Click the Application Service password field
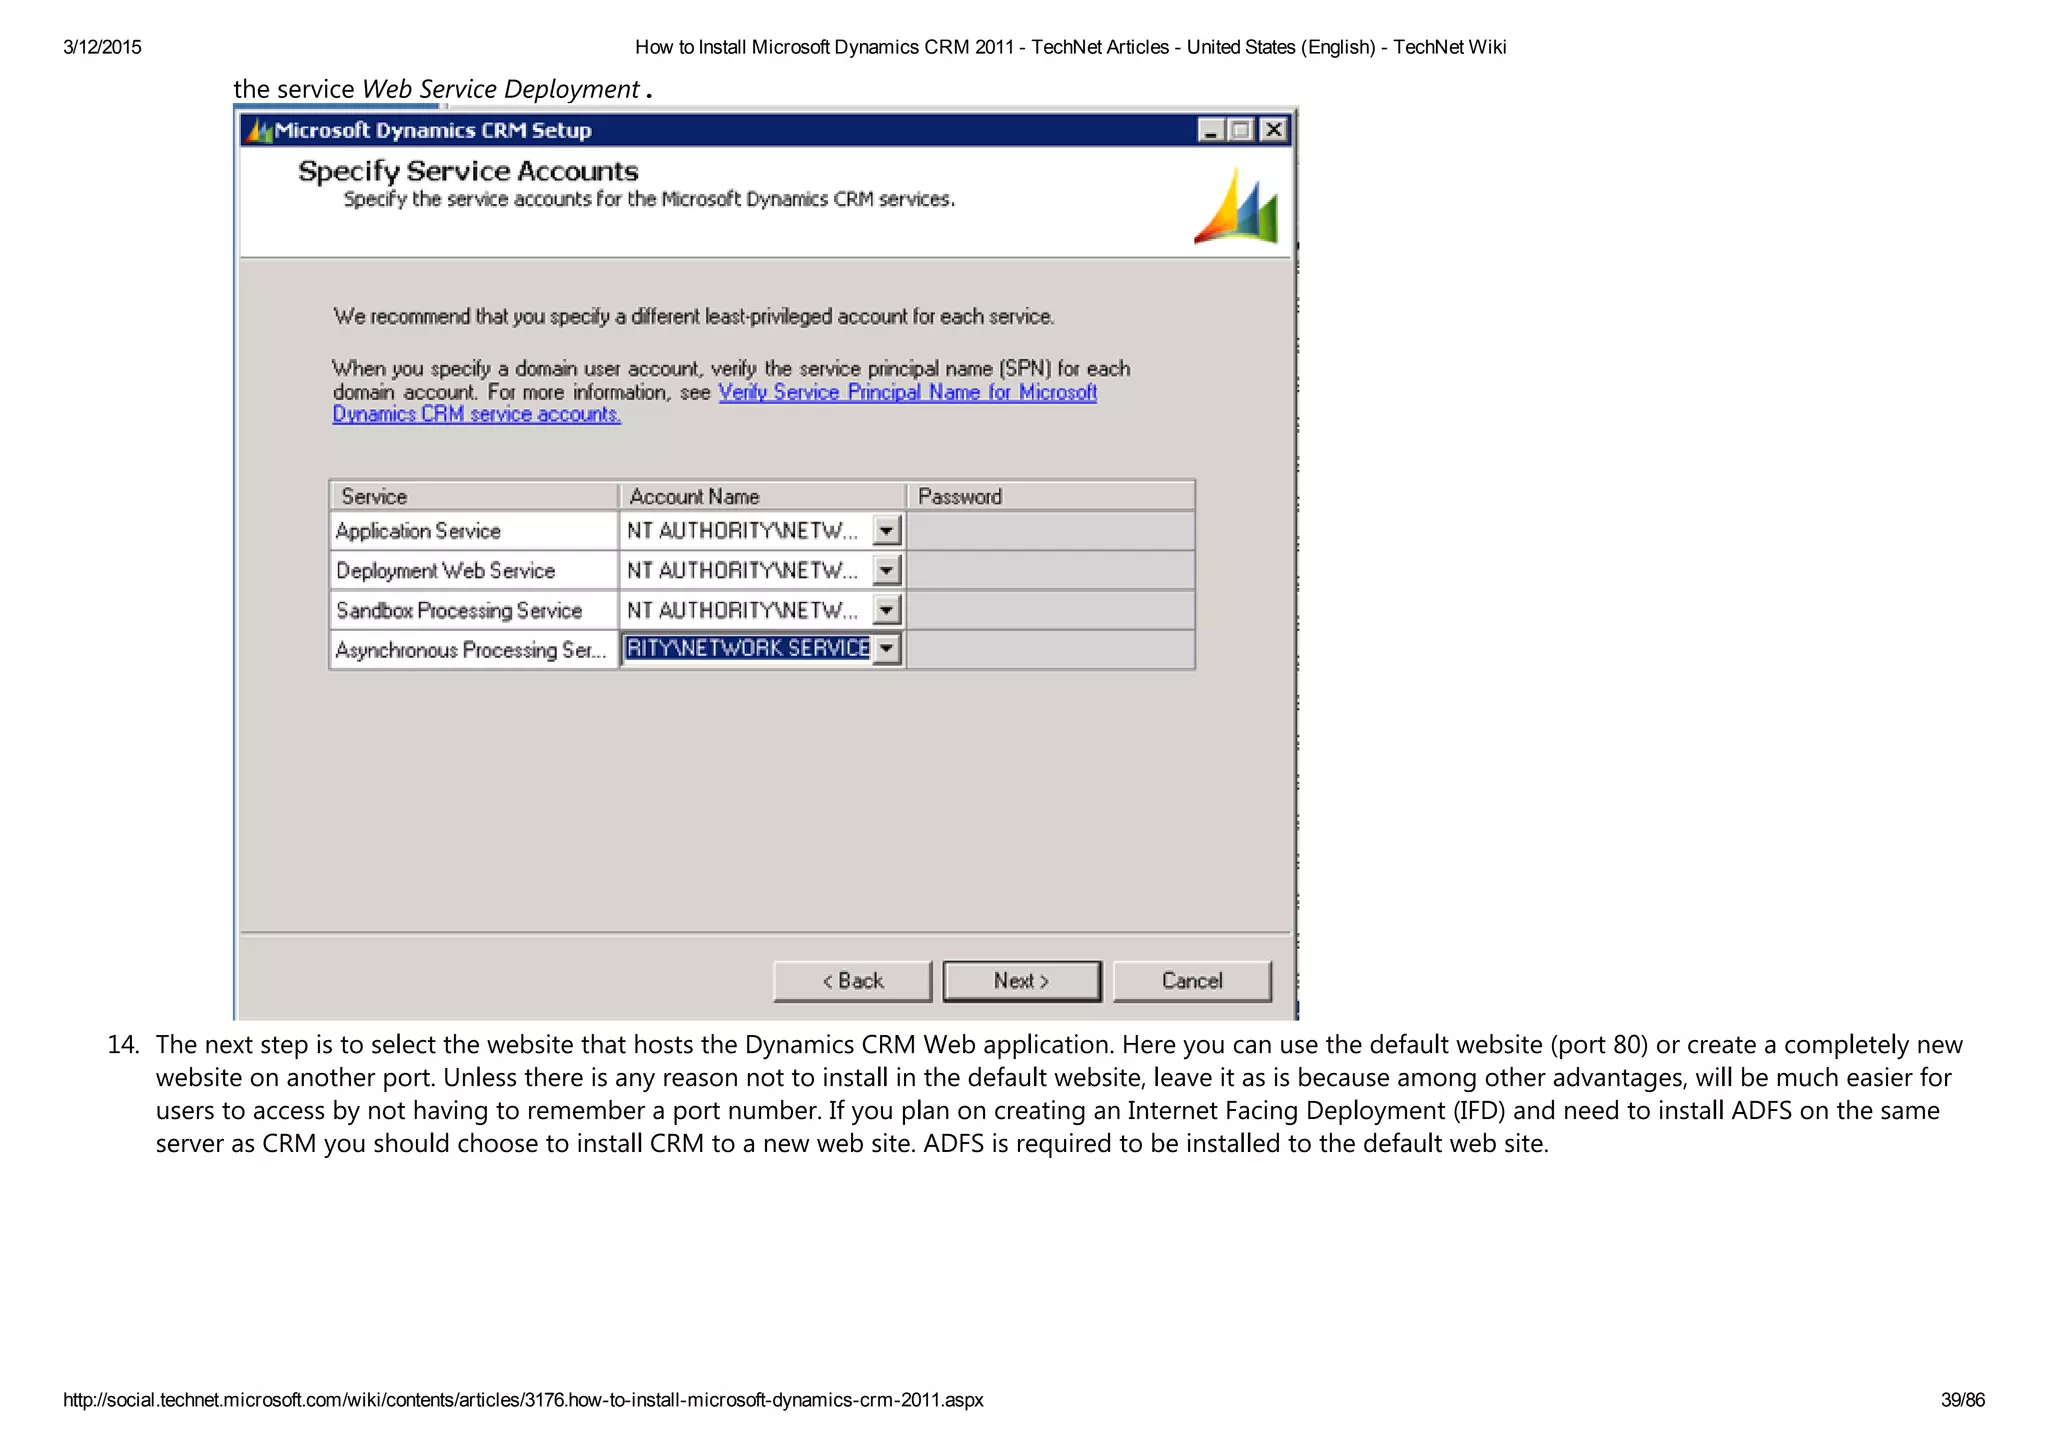The width and height of the screenshot is (2048, 1448). click(1050, 531)
